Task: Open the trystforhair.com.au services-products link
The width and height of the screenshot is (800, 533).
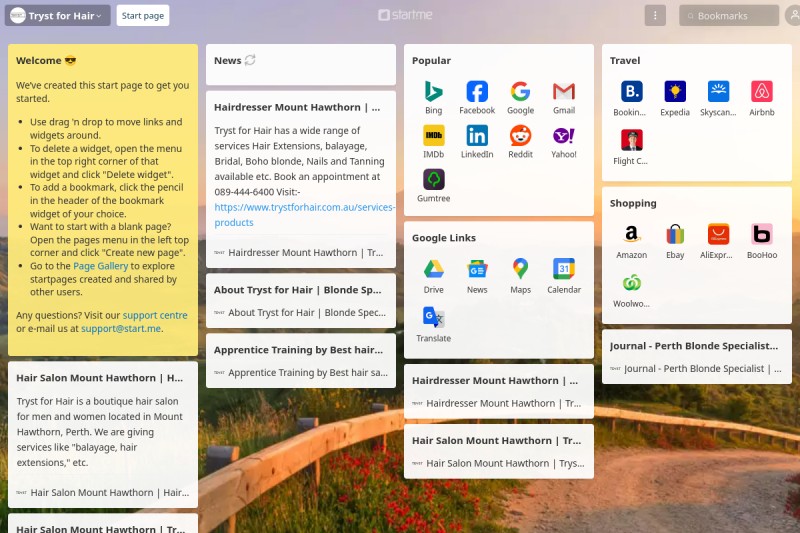Action: 305,215
